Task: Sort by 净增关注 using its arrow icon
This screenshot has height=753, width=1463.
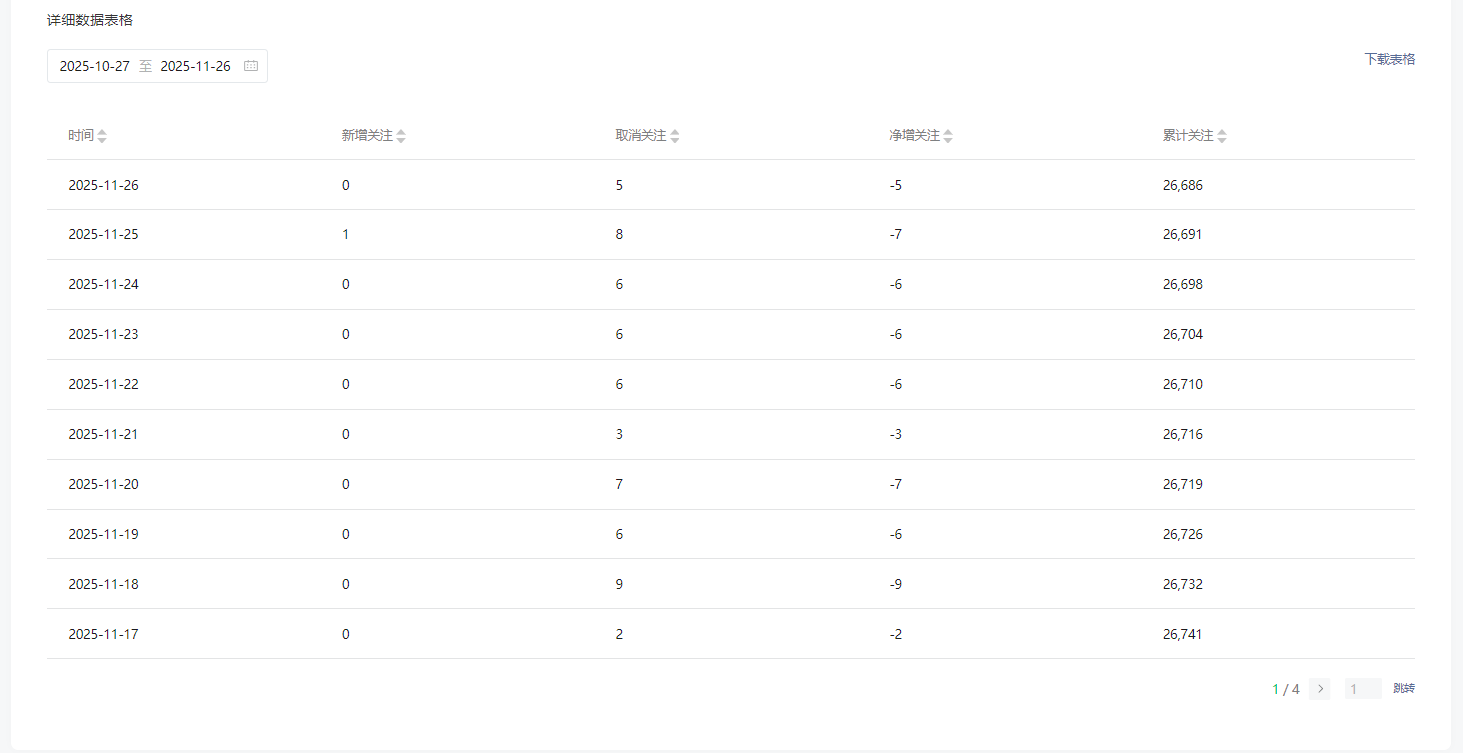Action: click(948, 136)
